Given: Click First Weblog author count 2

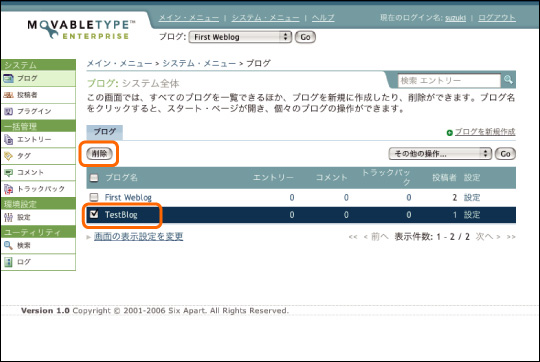Looking at the screenshot, I should tap(455, 197).
